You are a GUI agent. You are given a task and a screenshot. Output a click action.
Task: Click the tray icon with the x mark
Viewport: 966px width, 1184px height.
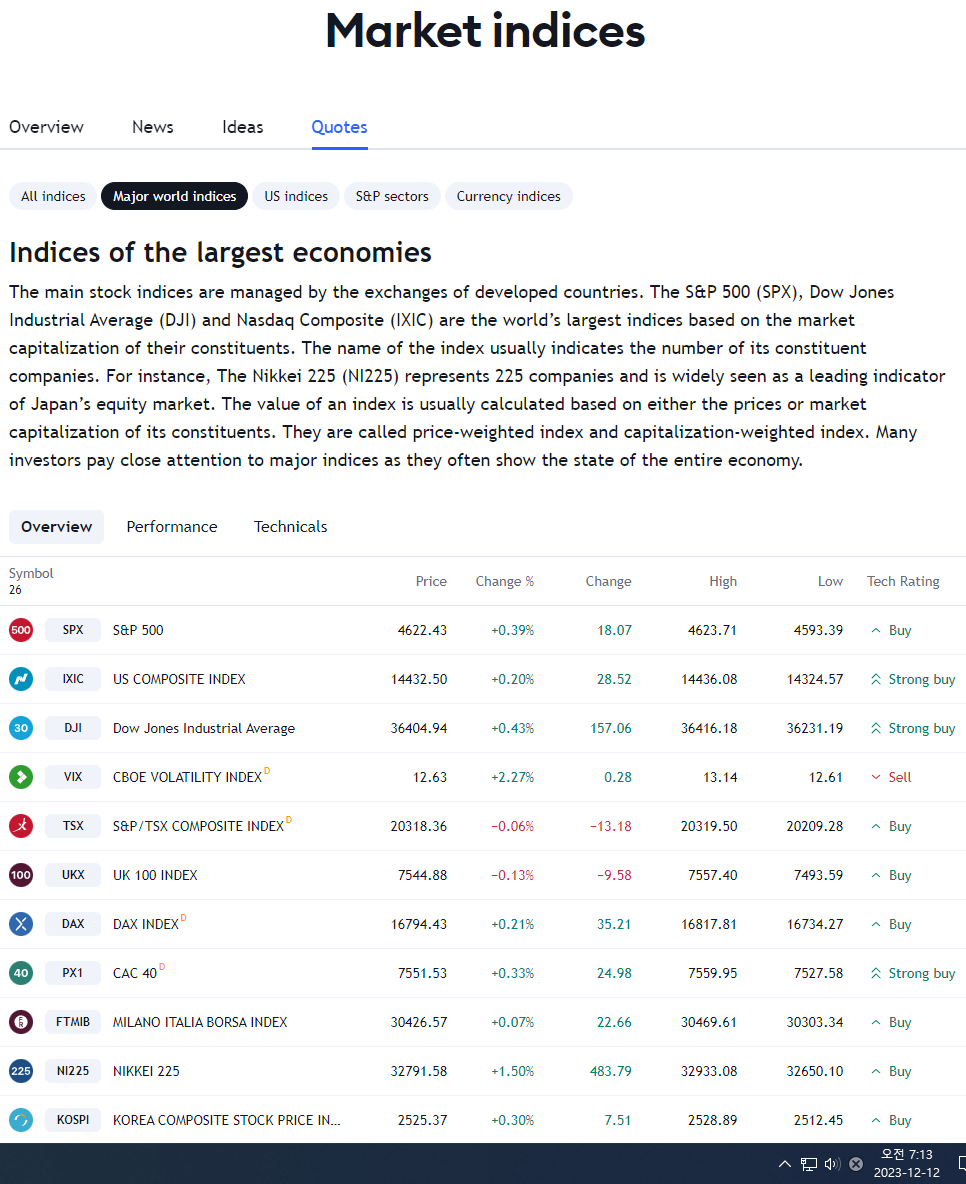(856, 1164)
